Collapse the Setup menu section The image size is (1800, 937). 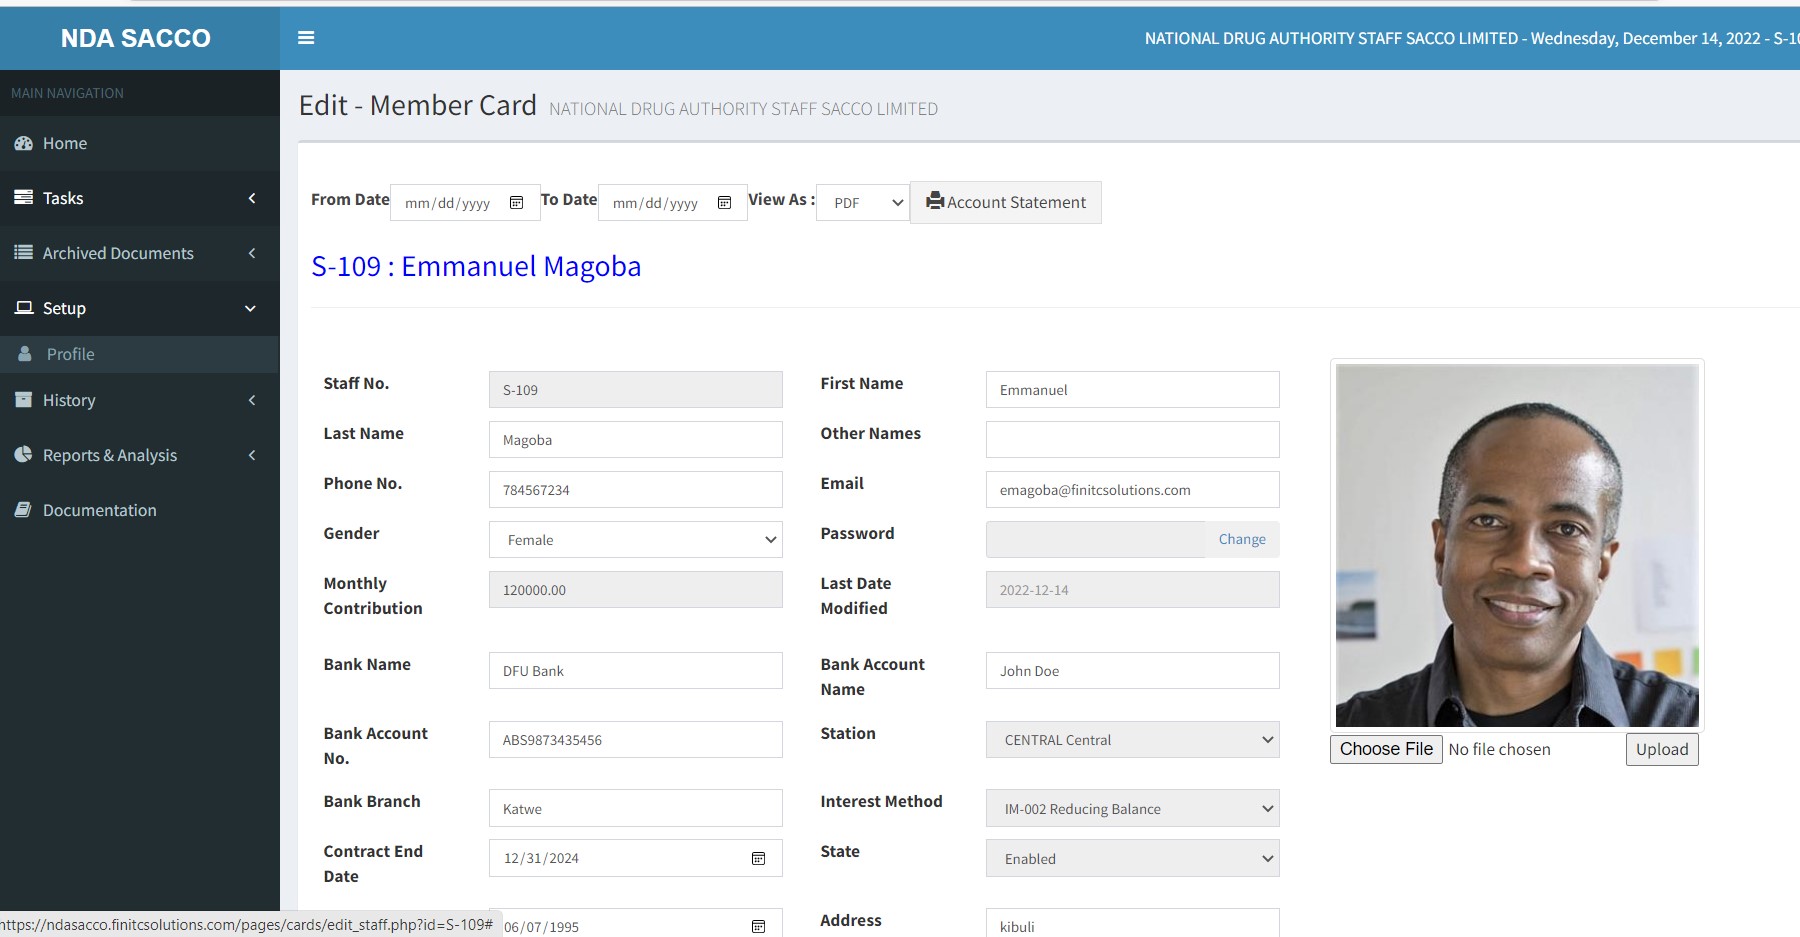pyautogui.click(x=139, y=308)
